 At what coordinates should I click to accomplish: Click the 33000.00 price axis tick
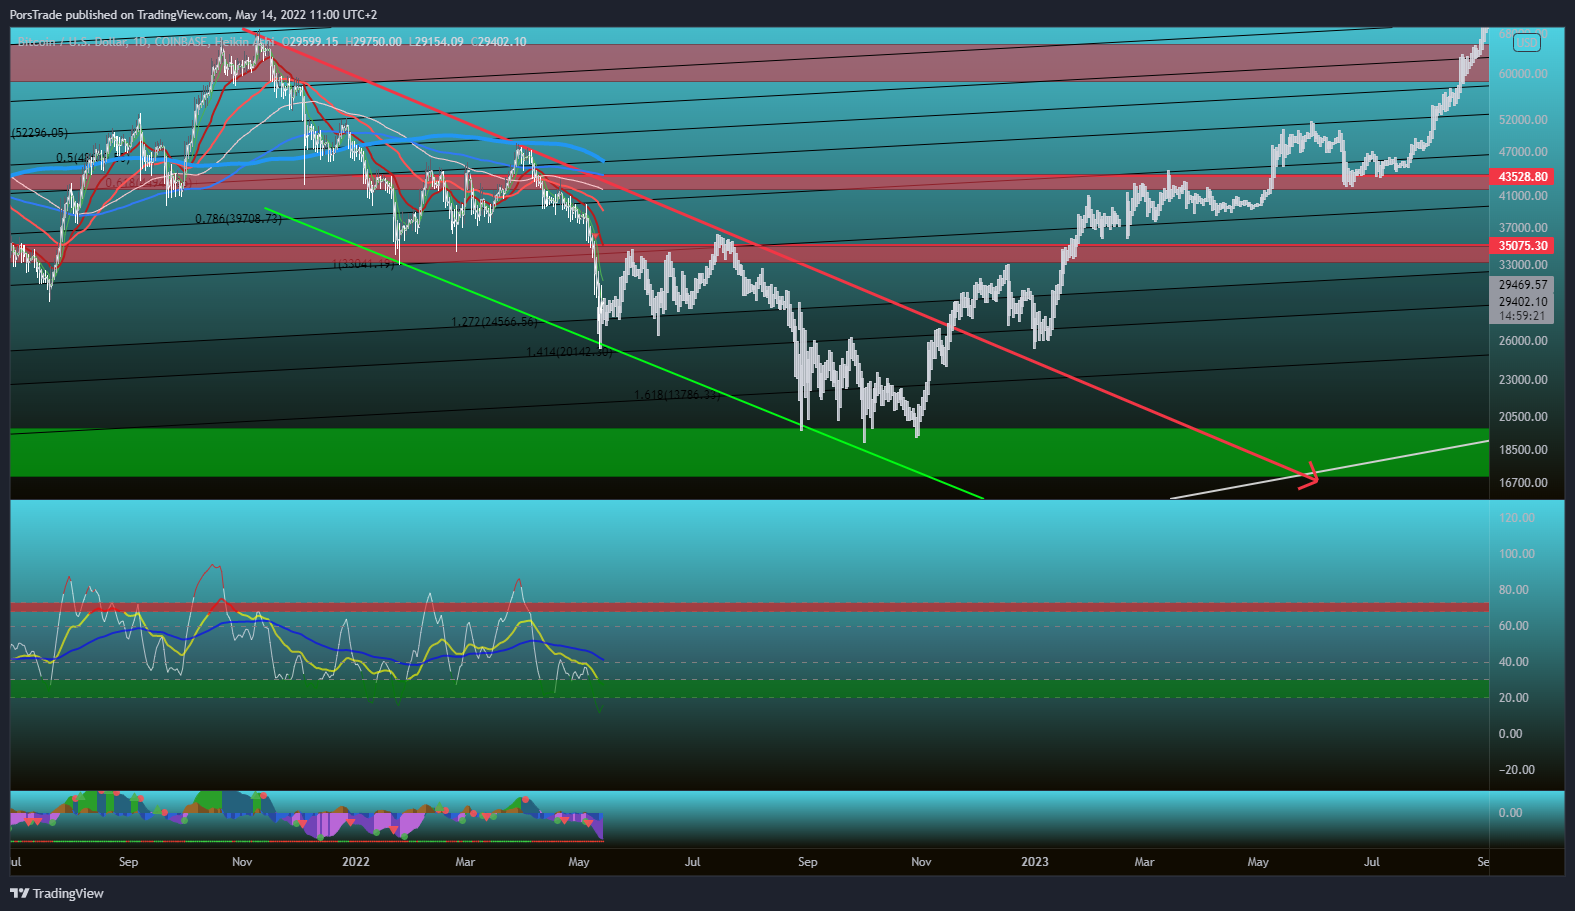[x=1523, y=265]
